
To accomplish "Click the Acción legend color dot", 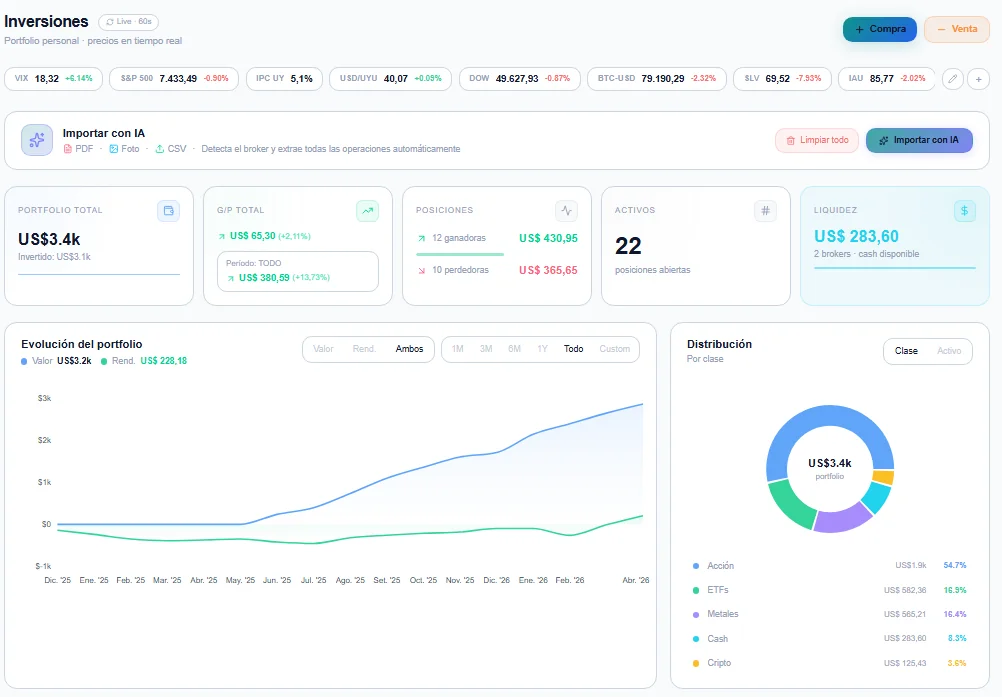I will pyautogui.click(x=696, y=566).
